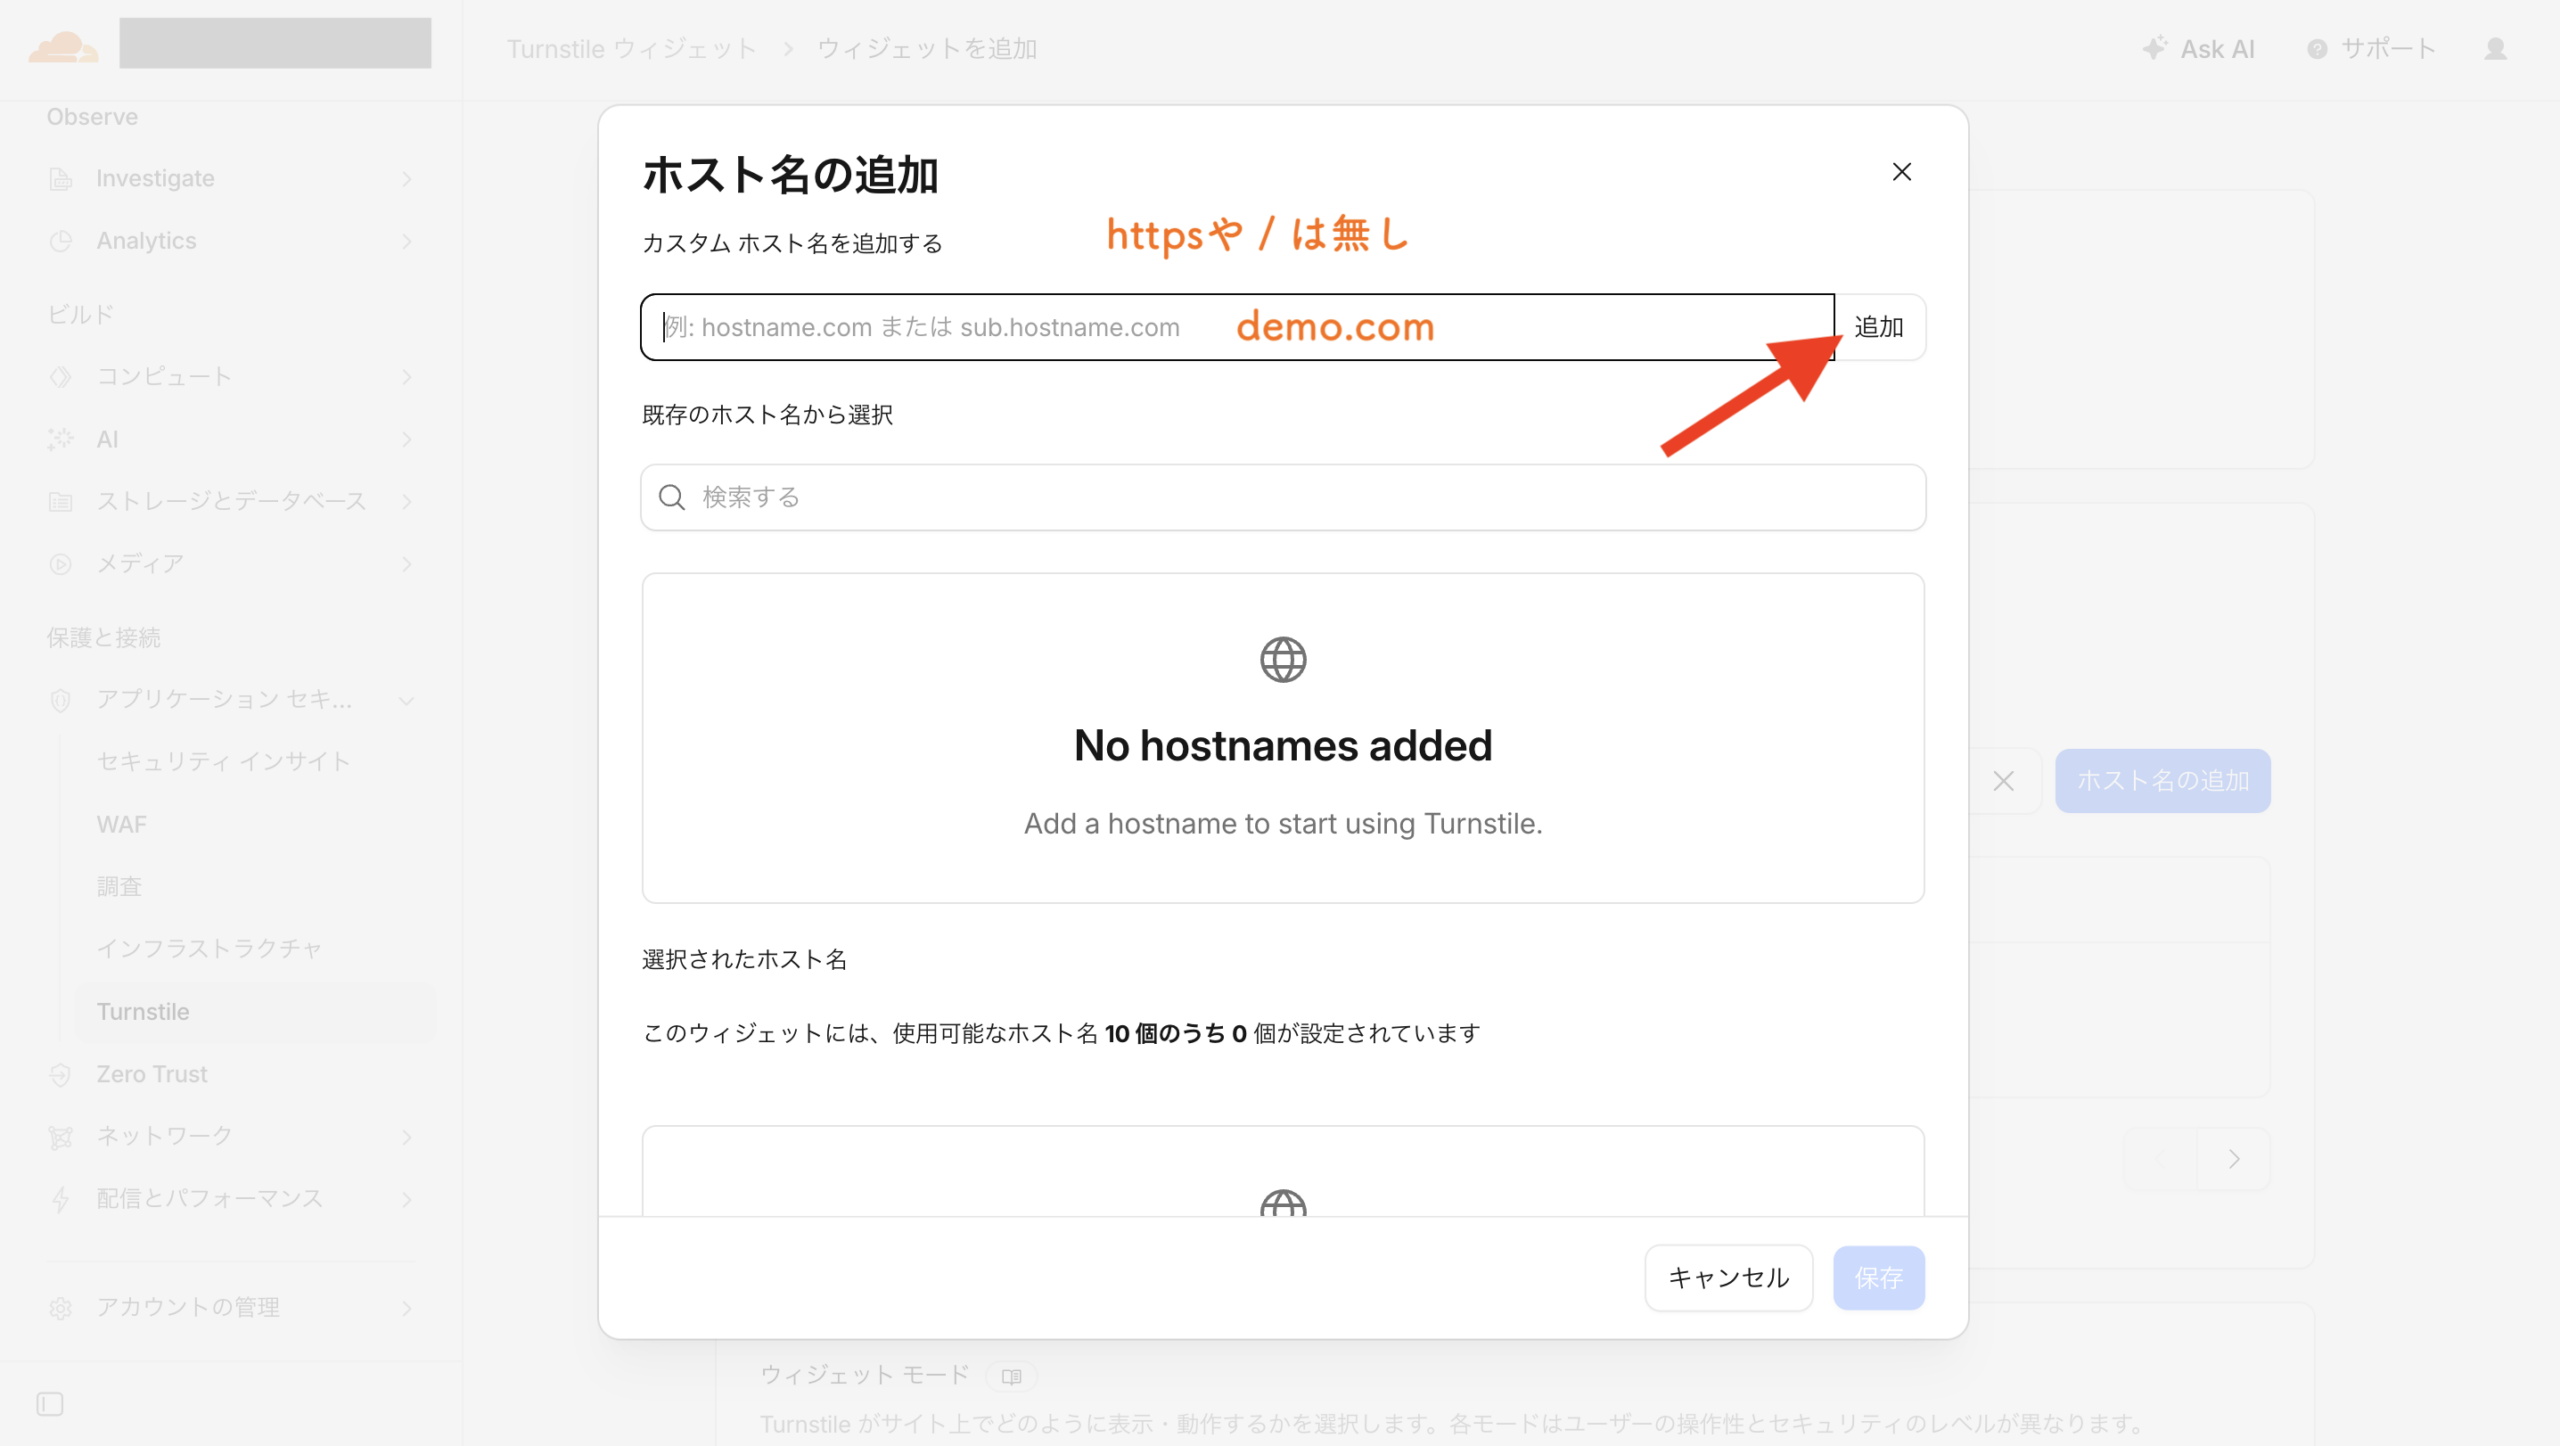
Task: Click the next-page arrow in background
Action: [x=2234, y=1158]
